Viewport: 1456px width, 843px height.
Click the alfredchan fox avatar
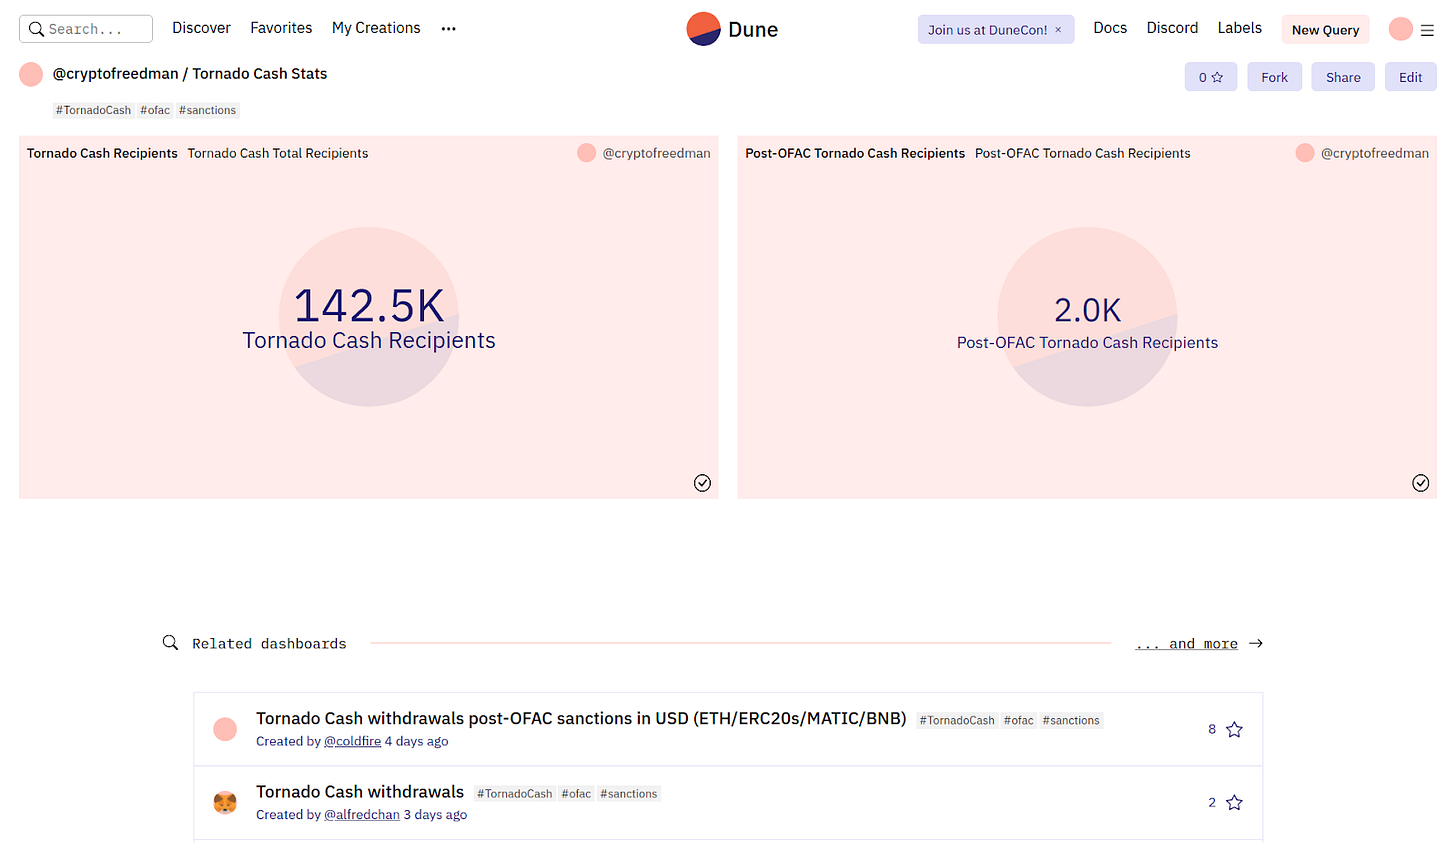(x=225, y=802)
